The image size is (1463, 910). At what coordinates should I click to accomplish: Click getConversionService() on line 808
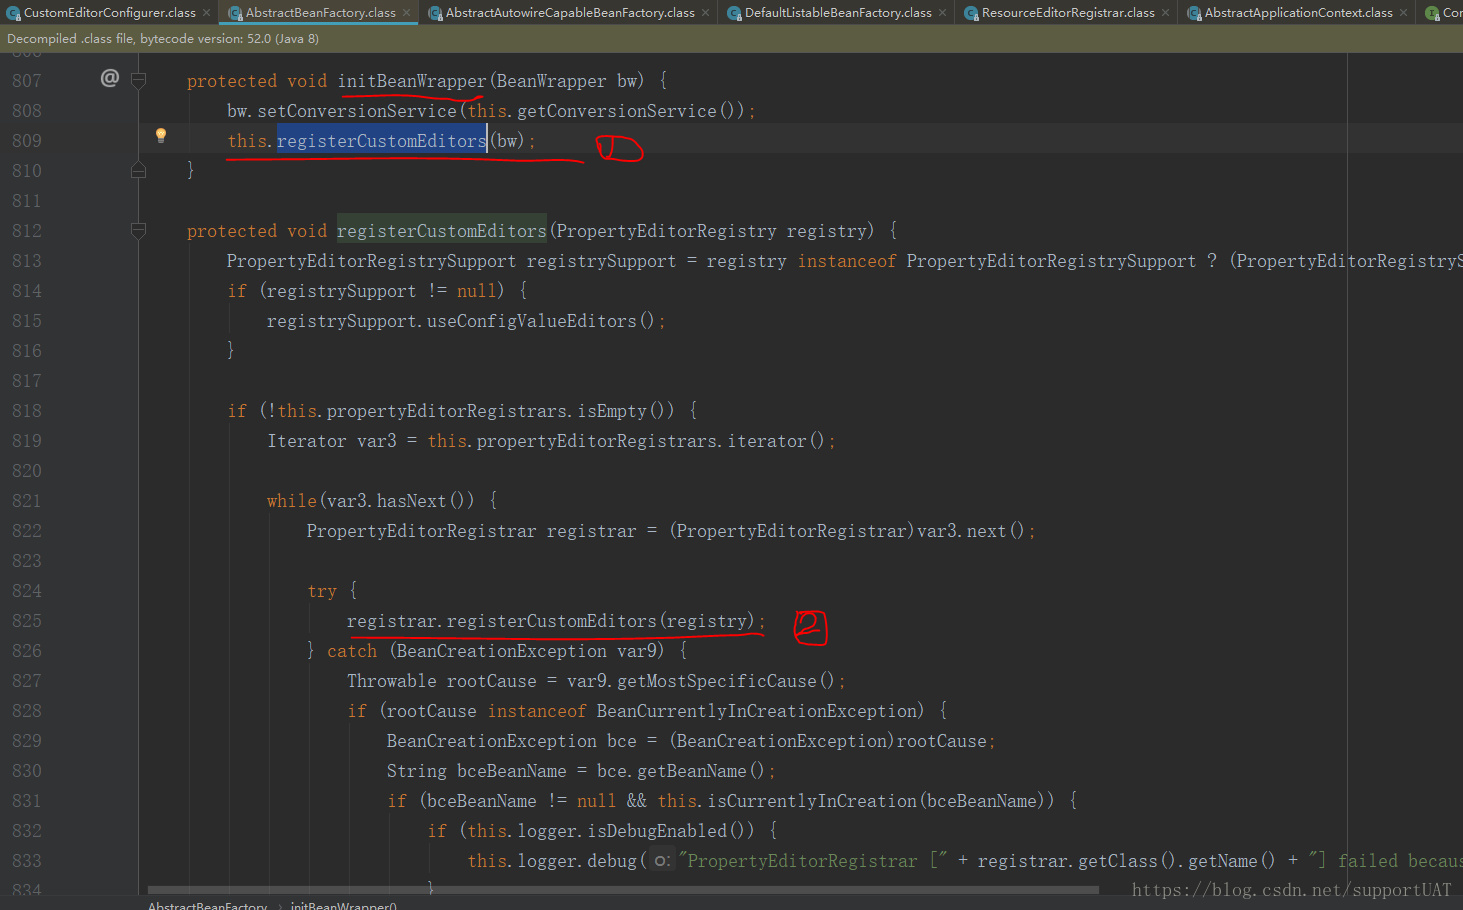(x=630, y=111)
